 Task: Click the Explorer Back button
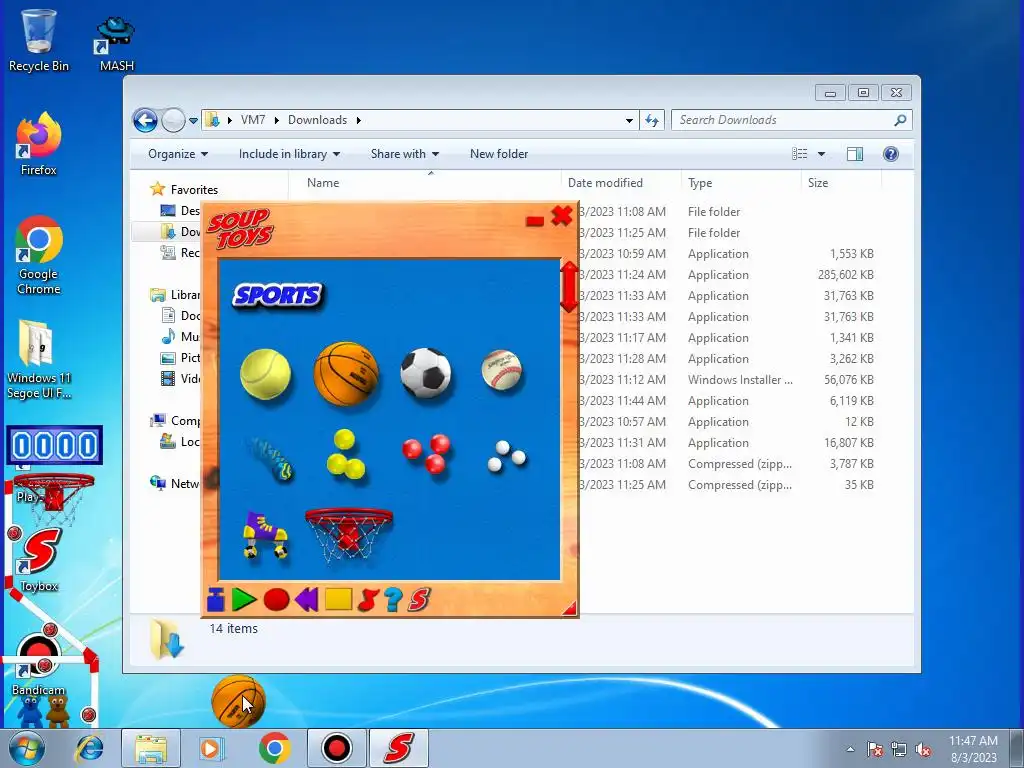coord(145,120)
